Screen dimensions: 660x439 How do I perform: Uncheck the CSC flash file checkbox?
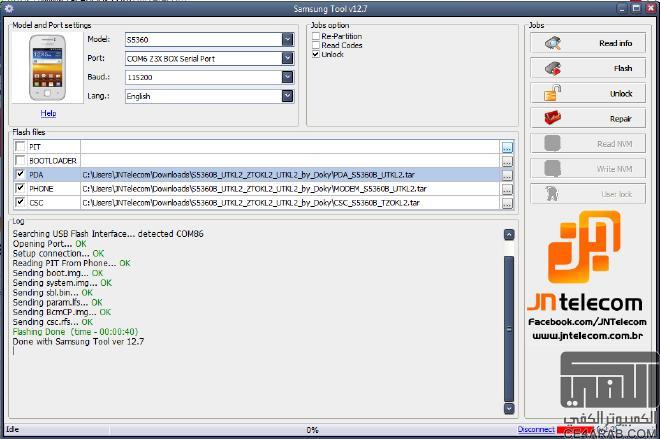[x=20, y=202]
